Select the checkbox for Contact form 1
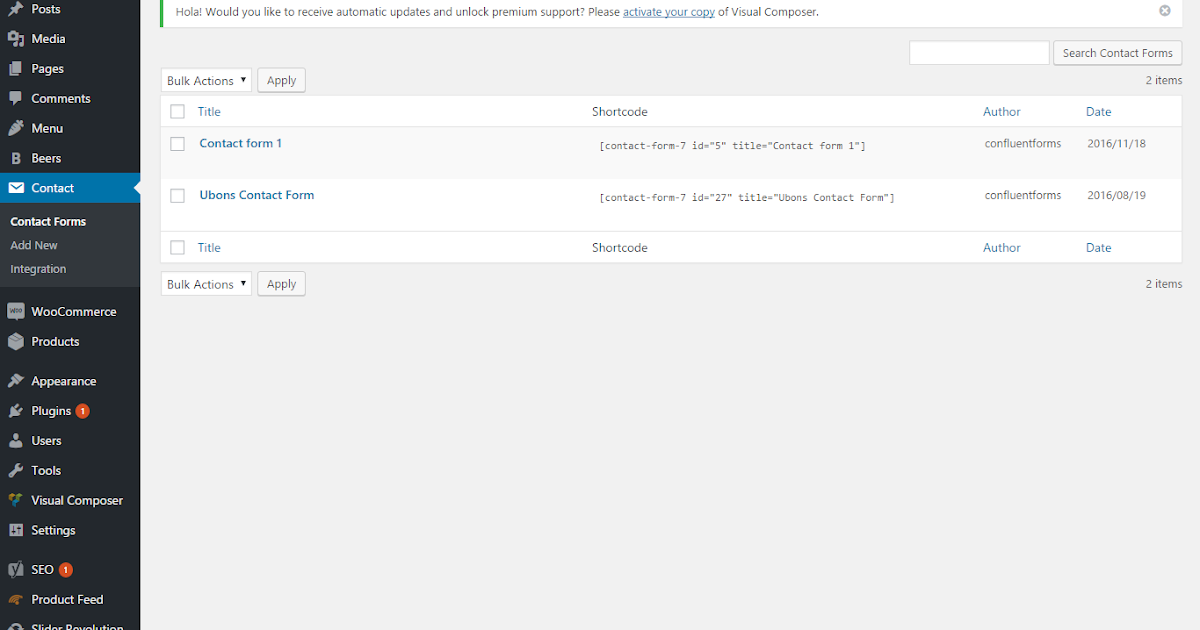 [177, 143]
